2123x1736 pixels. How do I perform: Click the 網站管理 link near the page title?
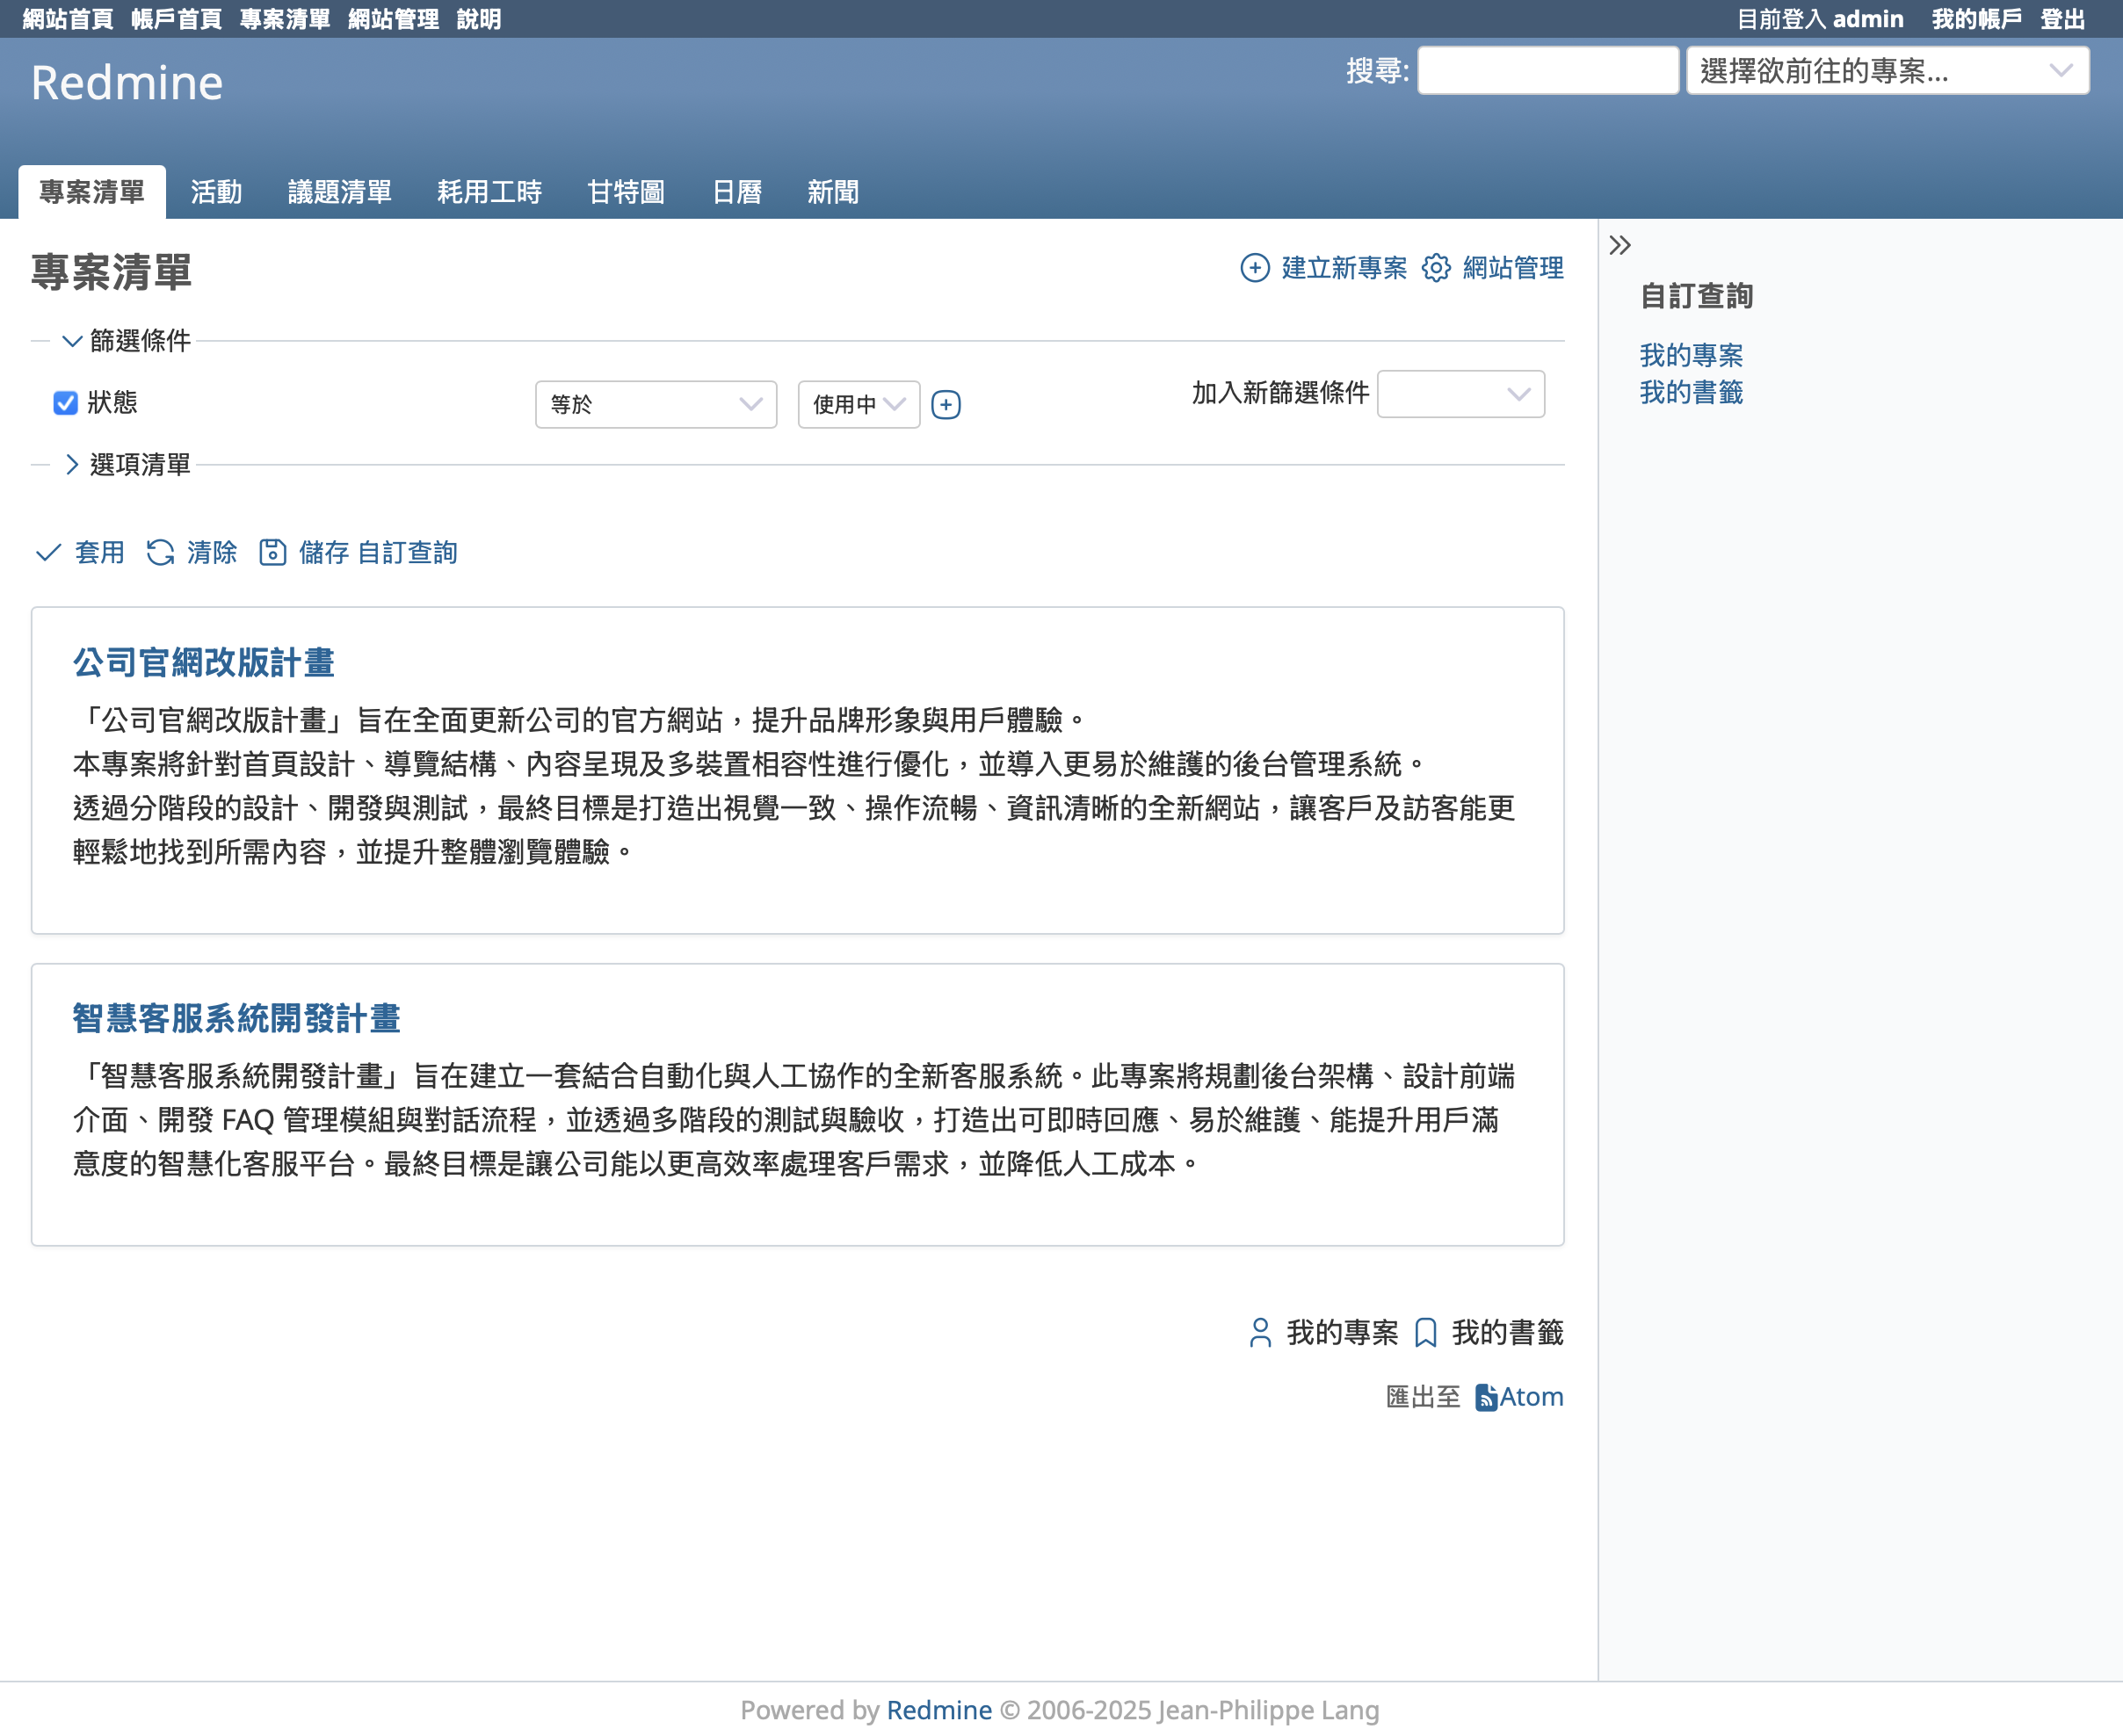coord(1513,268)
